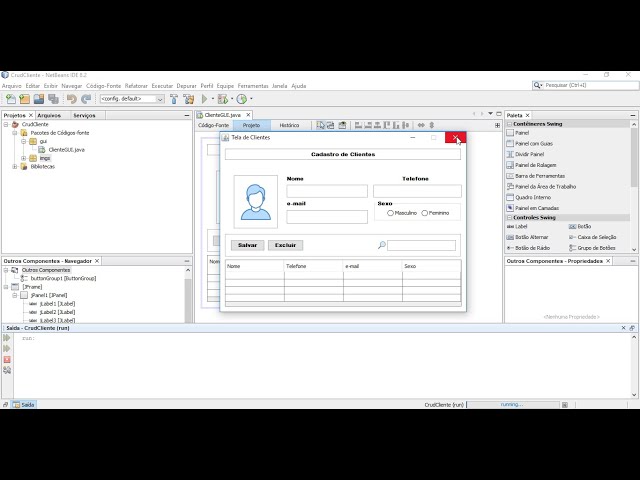Select the Feminino radio button
The image size is (640, 480).
click(x=424, y=213)
